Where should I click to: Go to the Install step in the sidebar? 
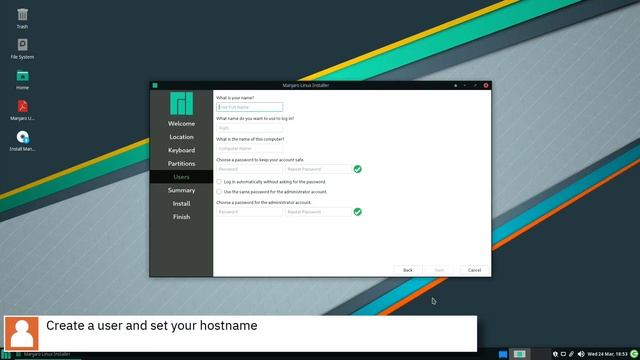coord(181,204)
